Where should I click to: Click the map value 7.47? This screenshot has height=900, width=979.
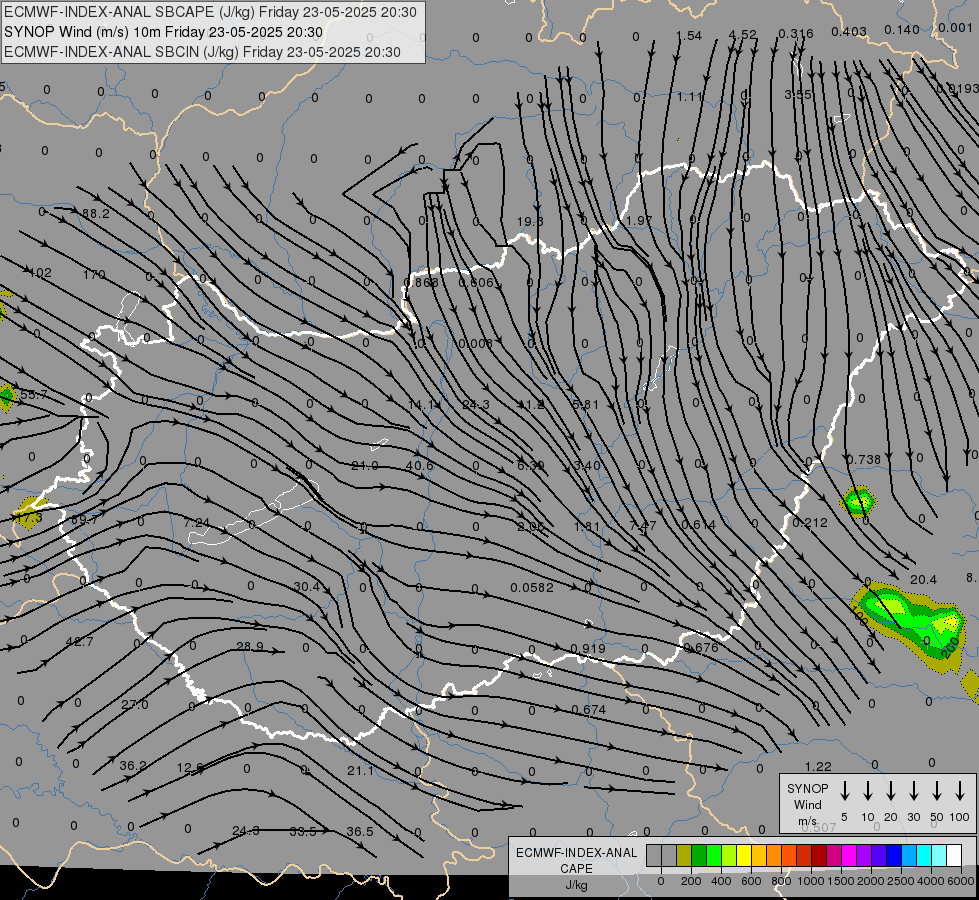[643, 526]
